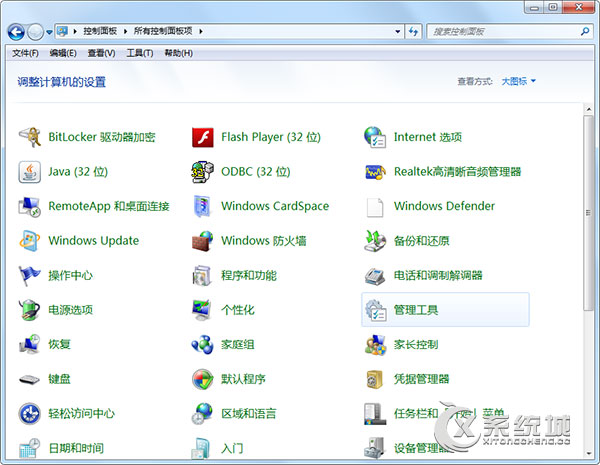The width and height of the screenshot is (600, 465).
Task: Click the Windows 防火墙 brick wall icon
Action: point(202,241)
